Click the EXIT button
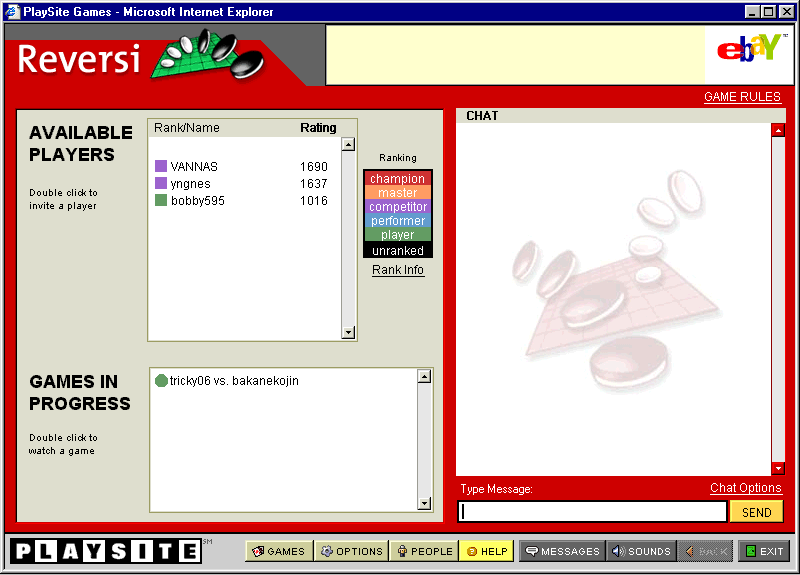This screenshot has height=575, width=800. [764, 551]
